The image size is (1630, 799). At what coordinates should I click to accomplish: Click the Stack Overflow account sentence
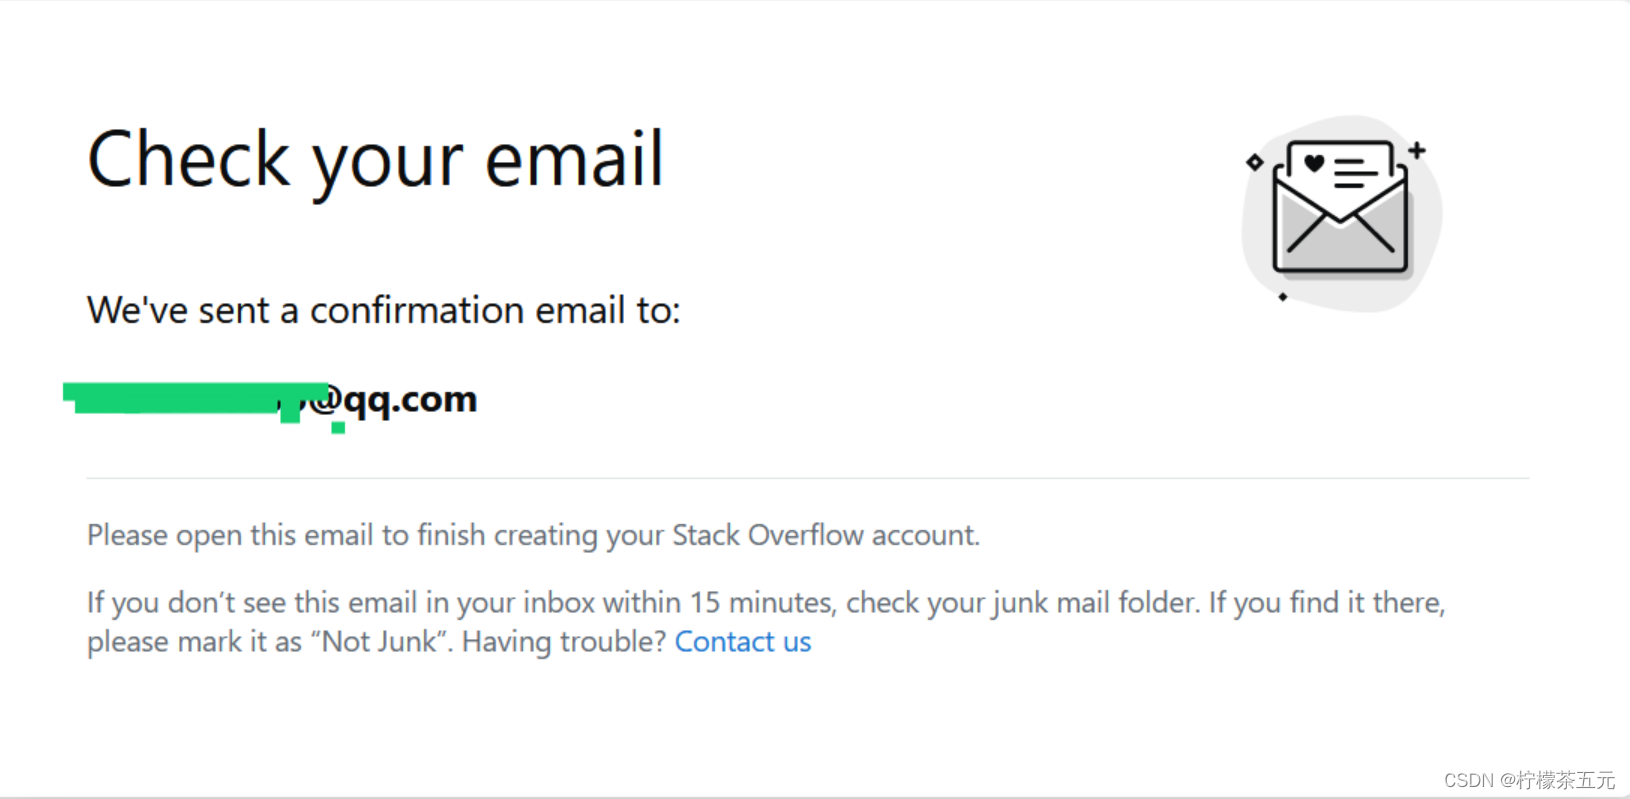pos(533,535)
